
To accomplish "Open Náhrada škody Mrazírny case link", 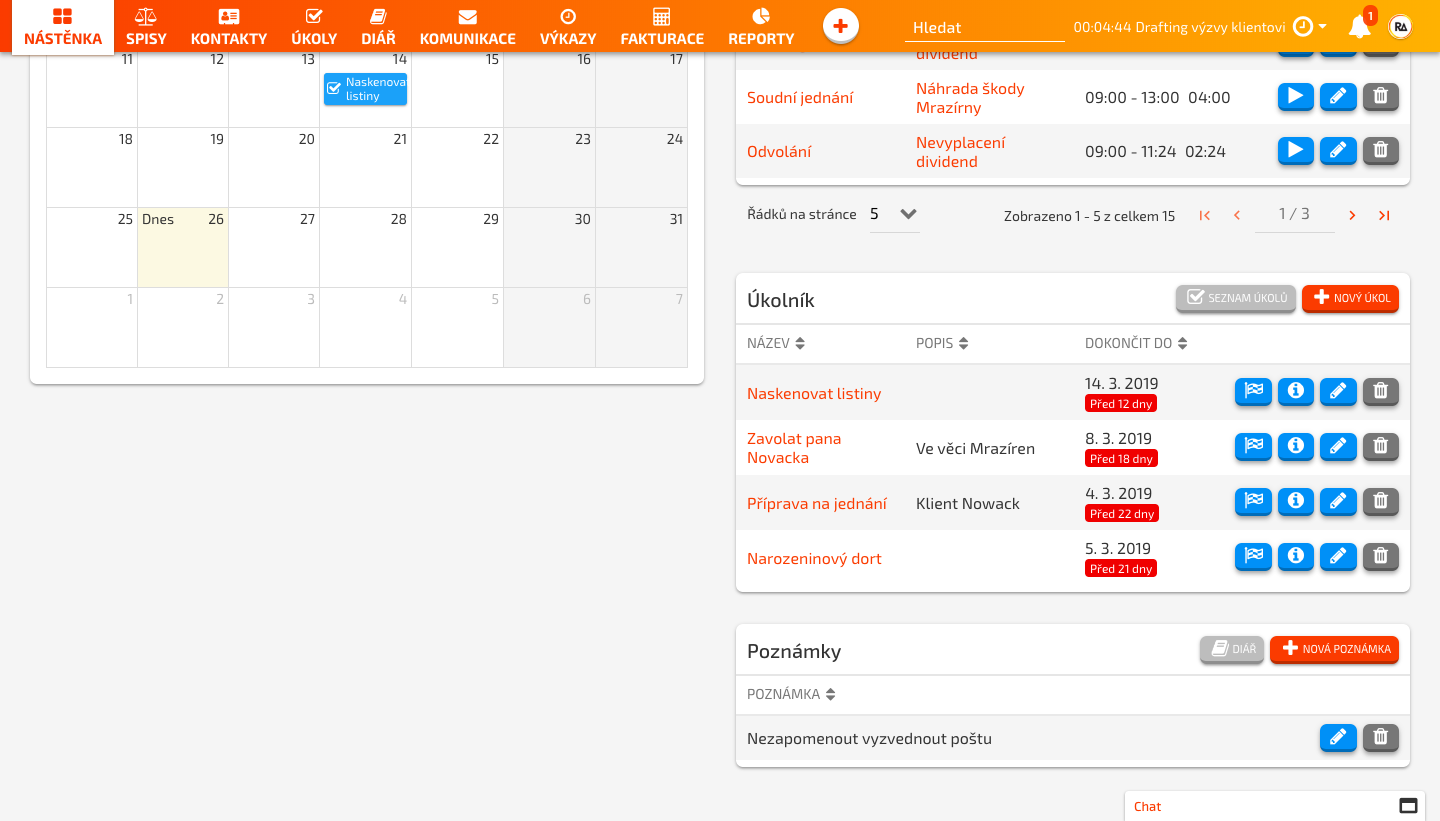I will (970, 98).
